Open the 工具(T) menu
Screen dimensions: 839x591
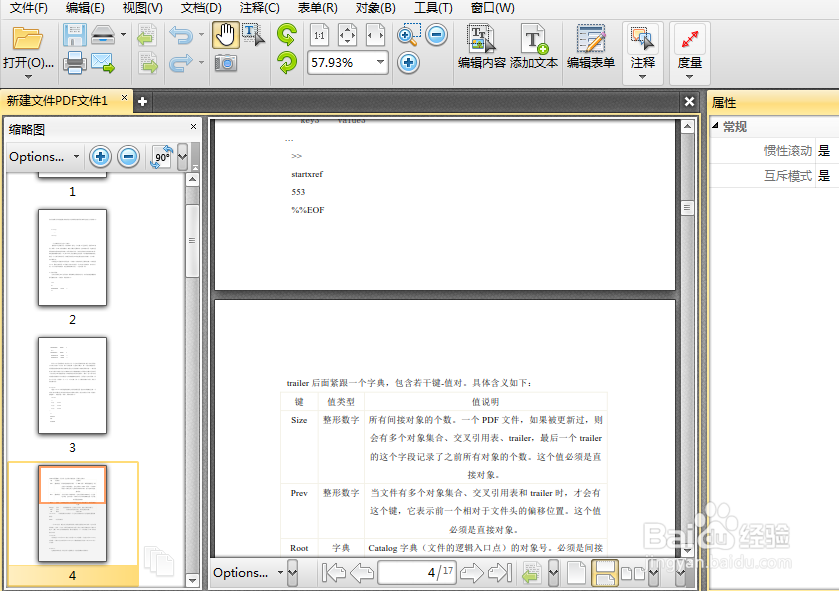click(x=433, y=8)
